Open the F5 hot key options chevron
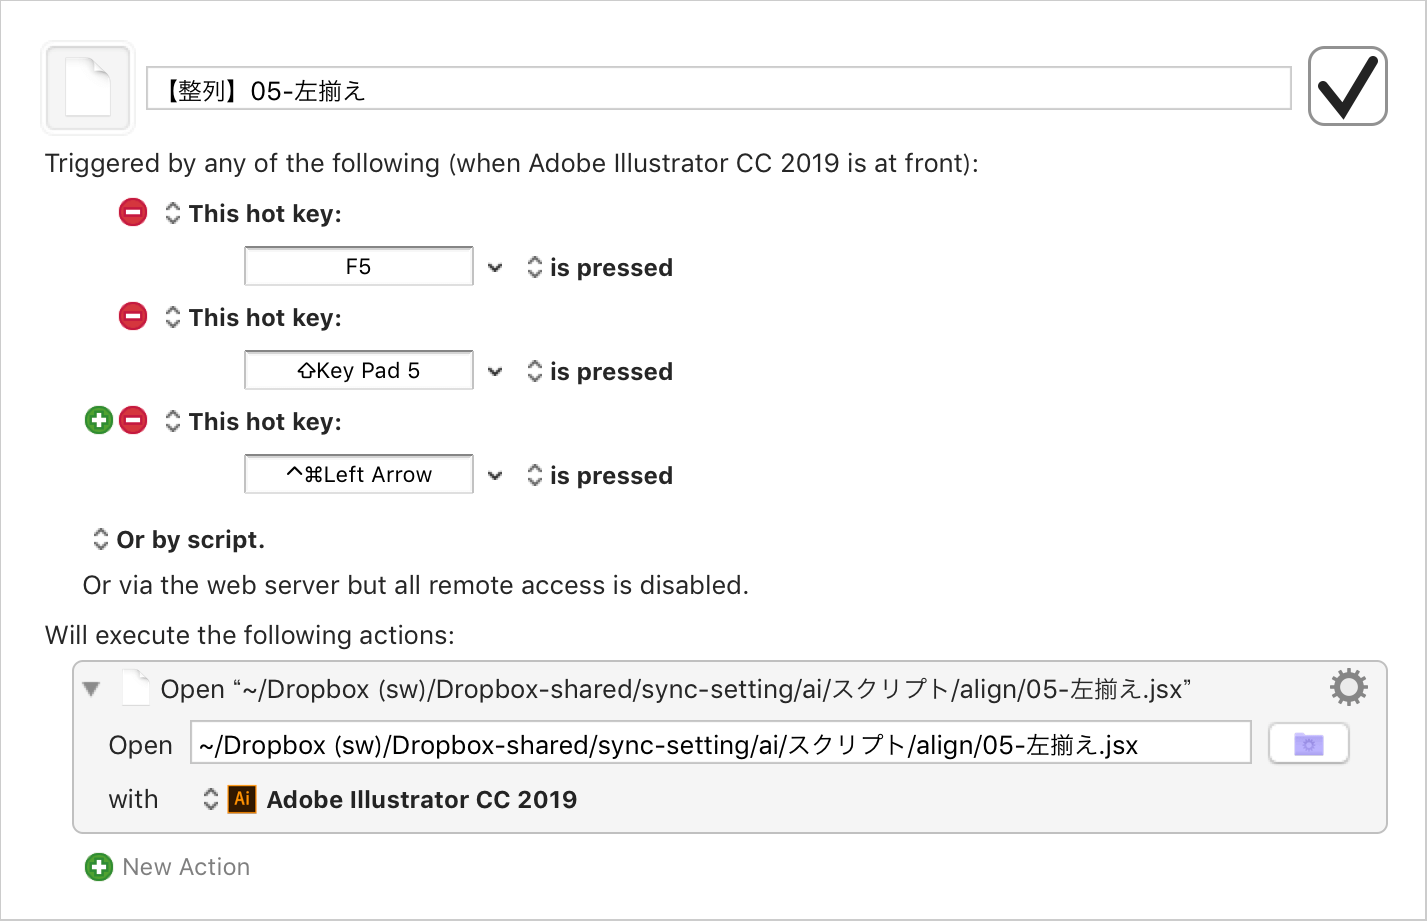Viewport: 1427px width, 921px height. click(x=495, y=268)
